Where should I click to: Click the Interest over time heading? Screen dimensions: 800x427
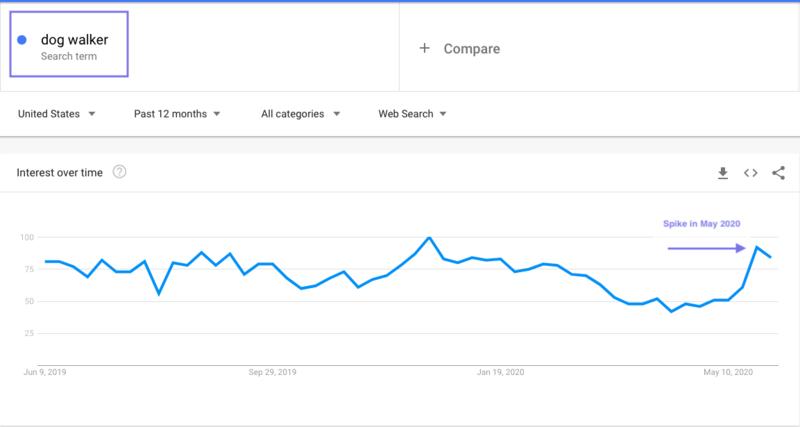pyautogui.click(x=60, y=172)
